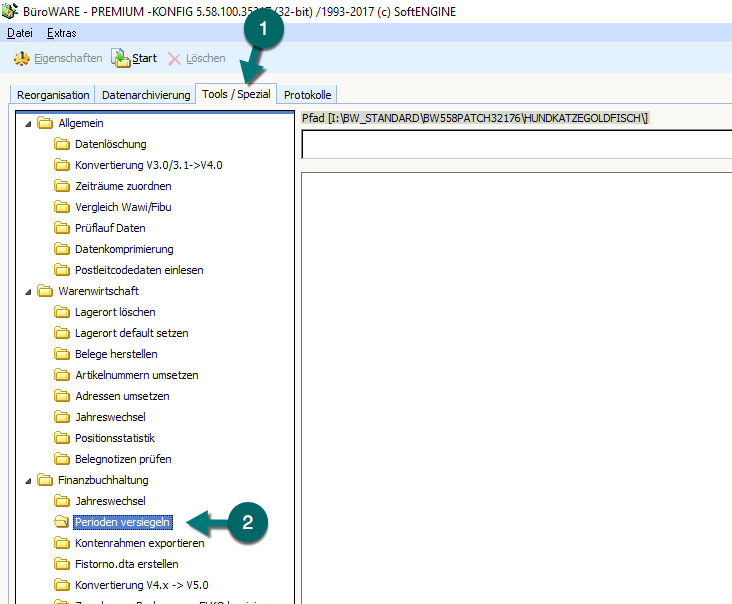
Task: Collapse the Warenwirtschaft tree node
Action: click(24, 291)
